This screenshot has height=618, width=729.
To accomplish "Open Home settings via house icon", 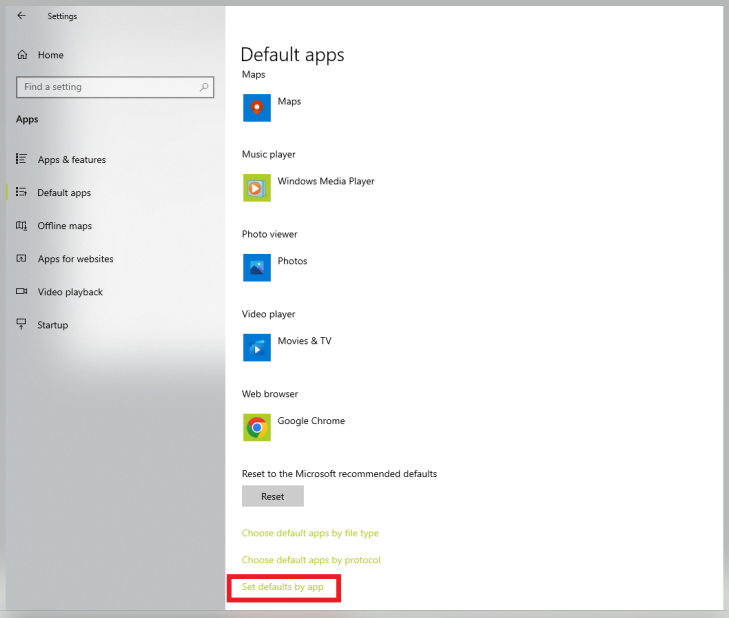I will pyautogui.click(x=22, y=55).
